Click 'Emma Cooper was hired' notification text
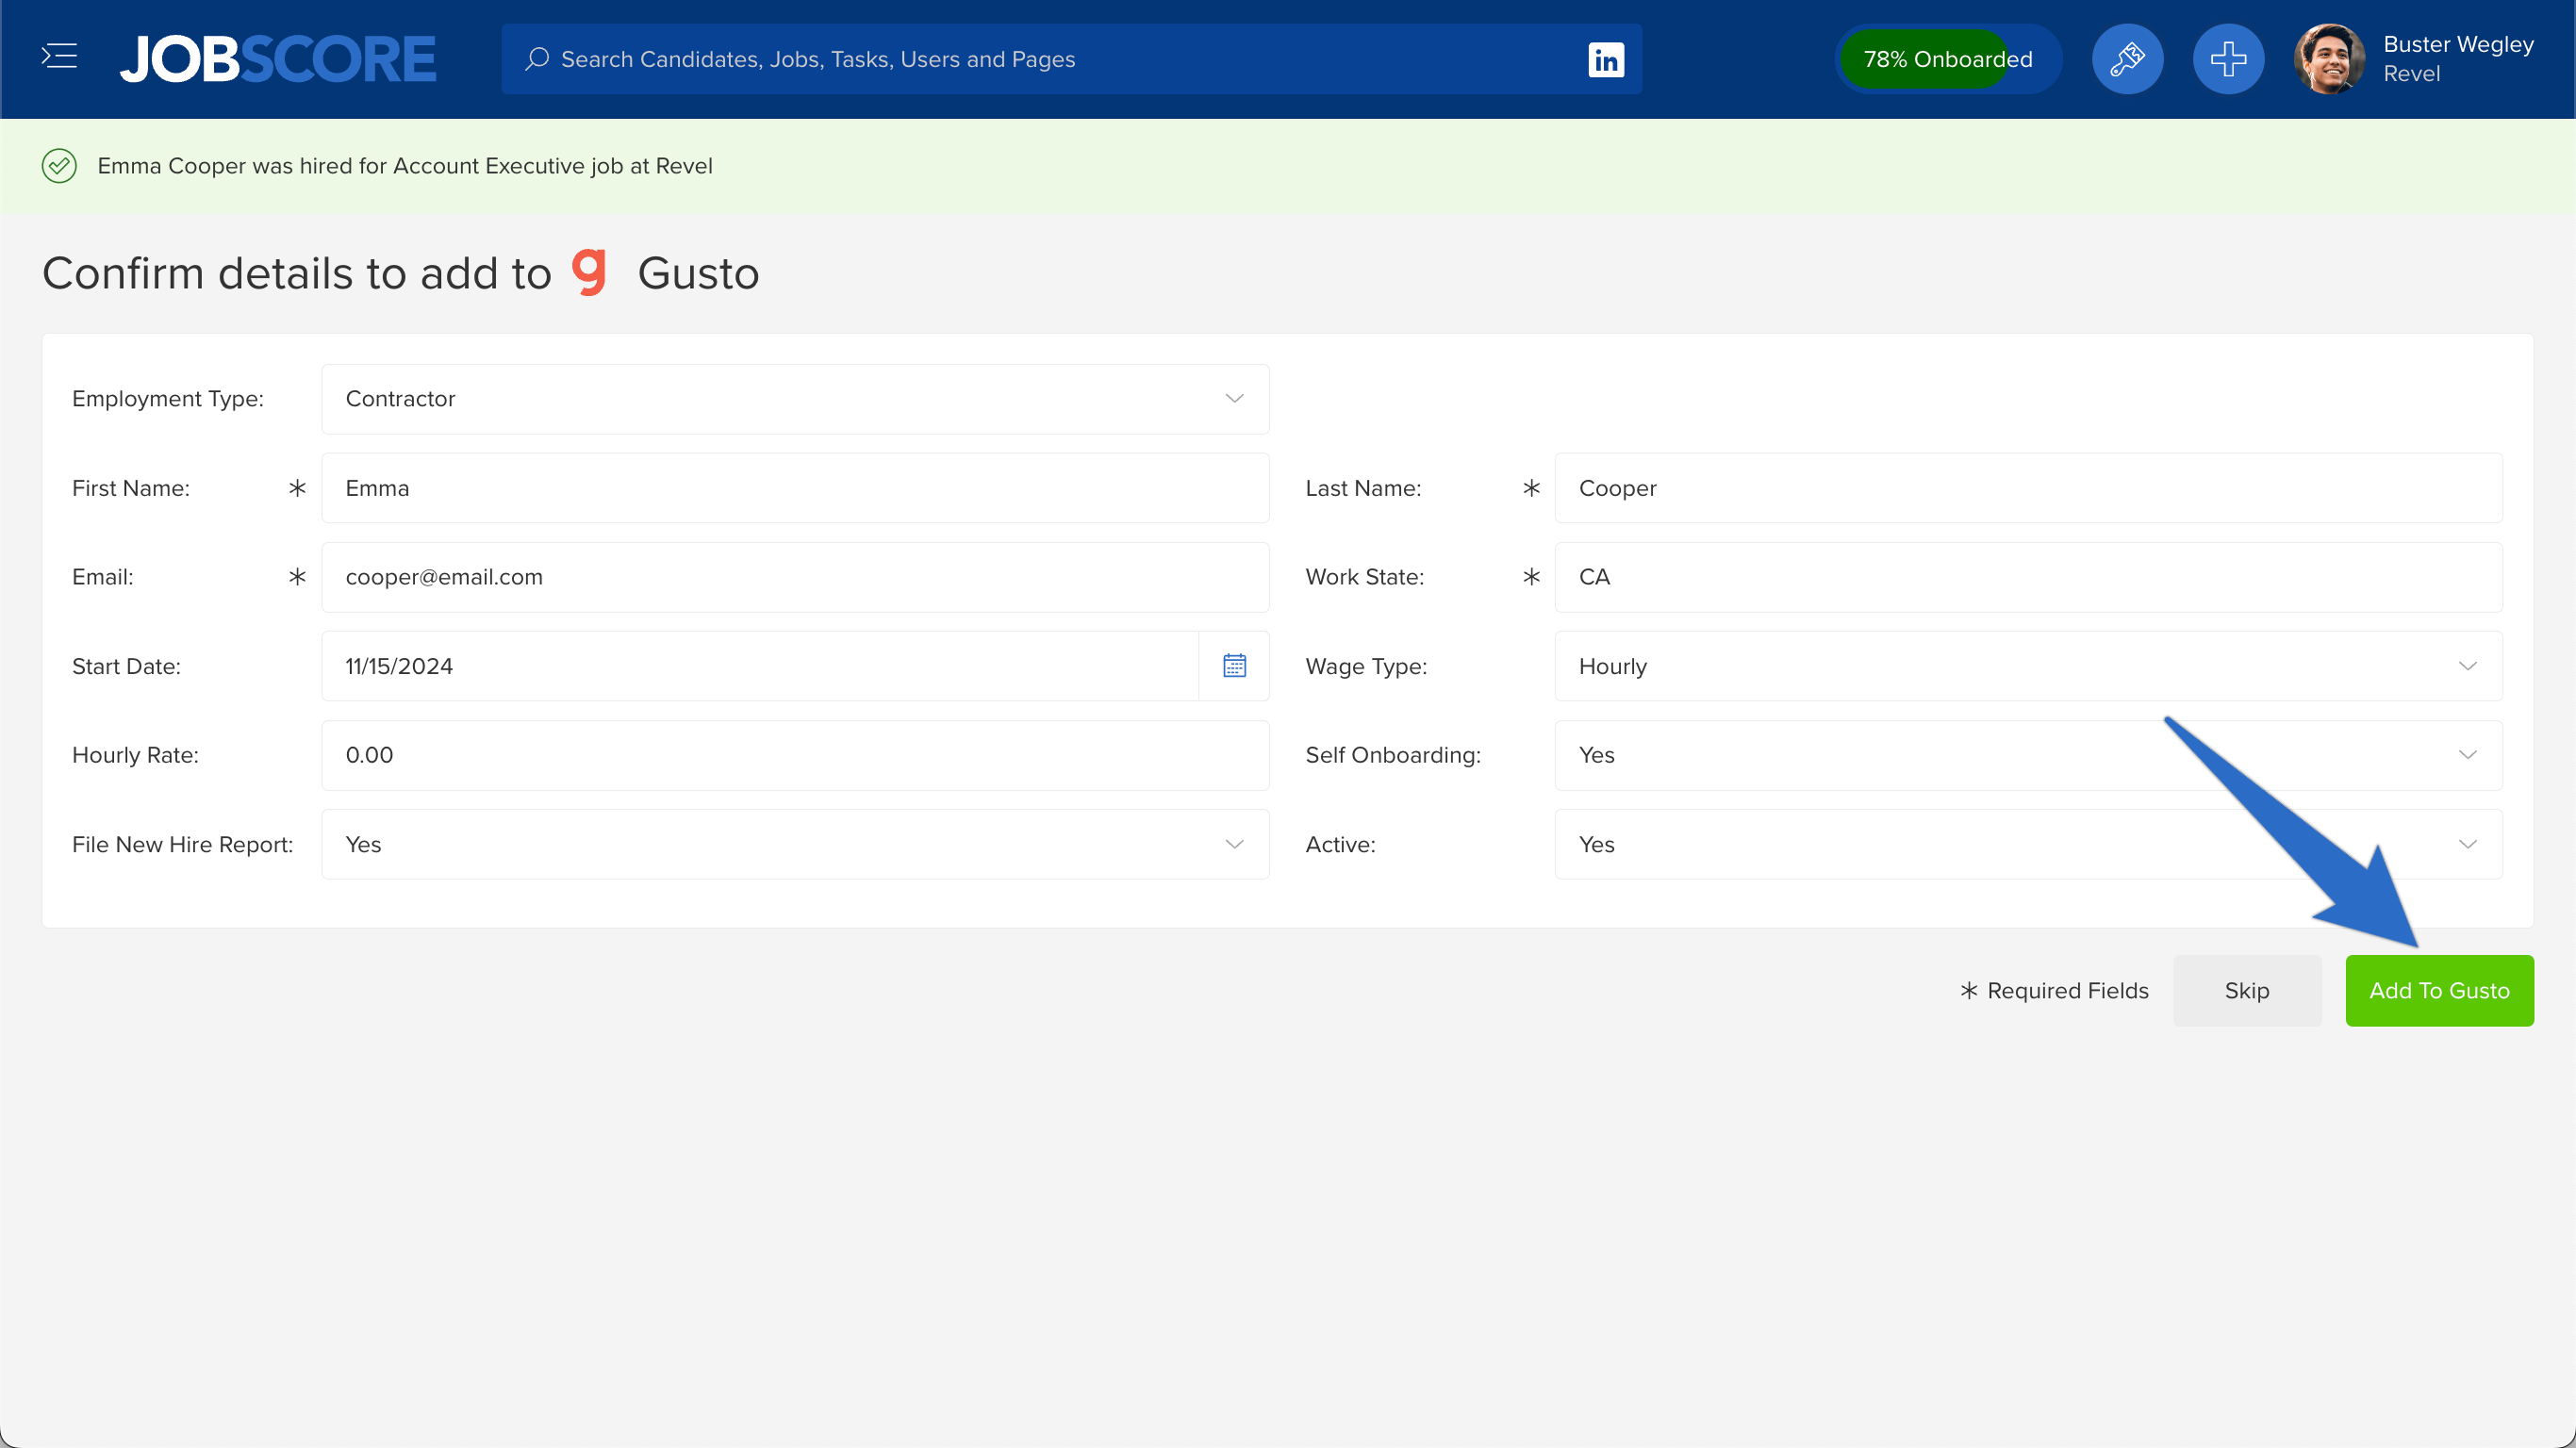This screenshot has width=2576, height=1448. point(405,166)
